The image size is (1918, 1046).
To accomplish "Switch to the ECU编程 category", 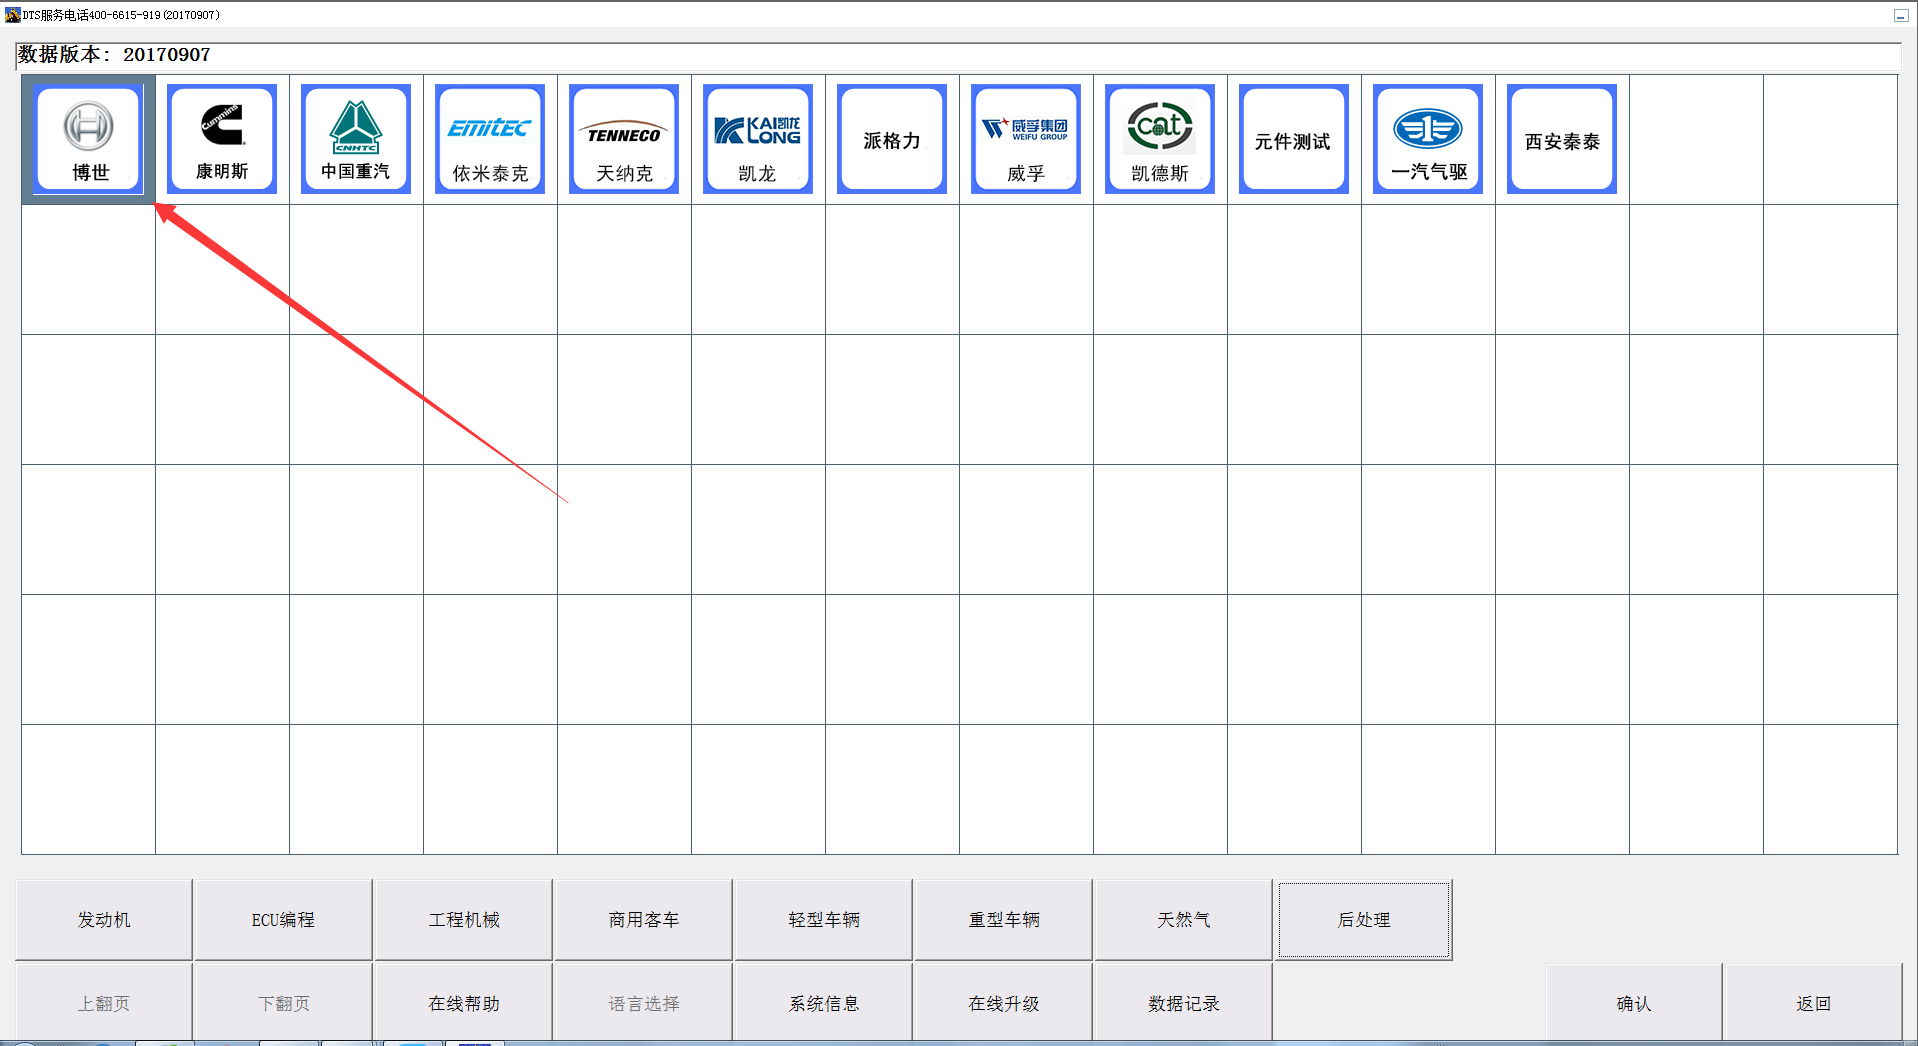I will click(283, 920).
